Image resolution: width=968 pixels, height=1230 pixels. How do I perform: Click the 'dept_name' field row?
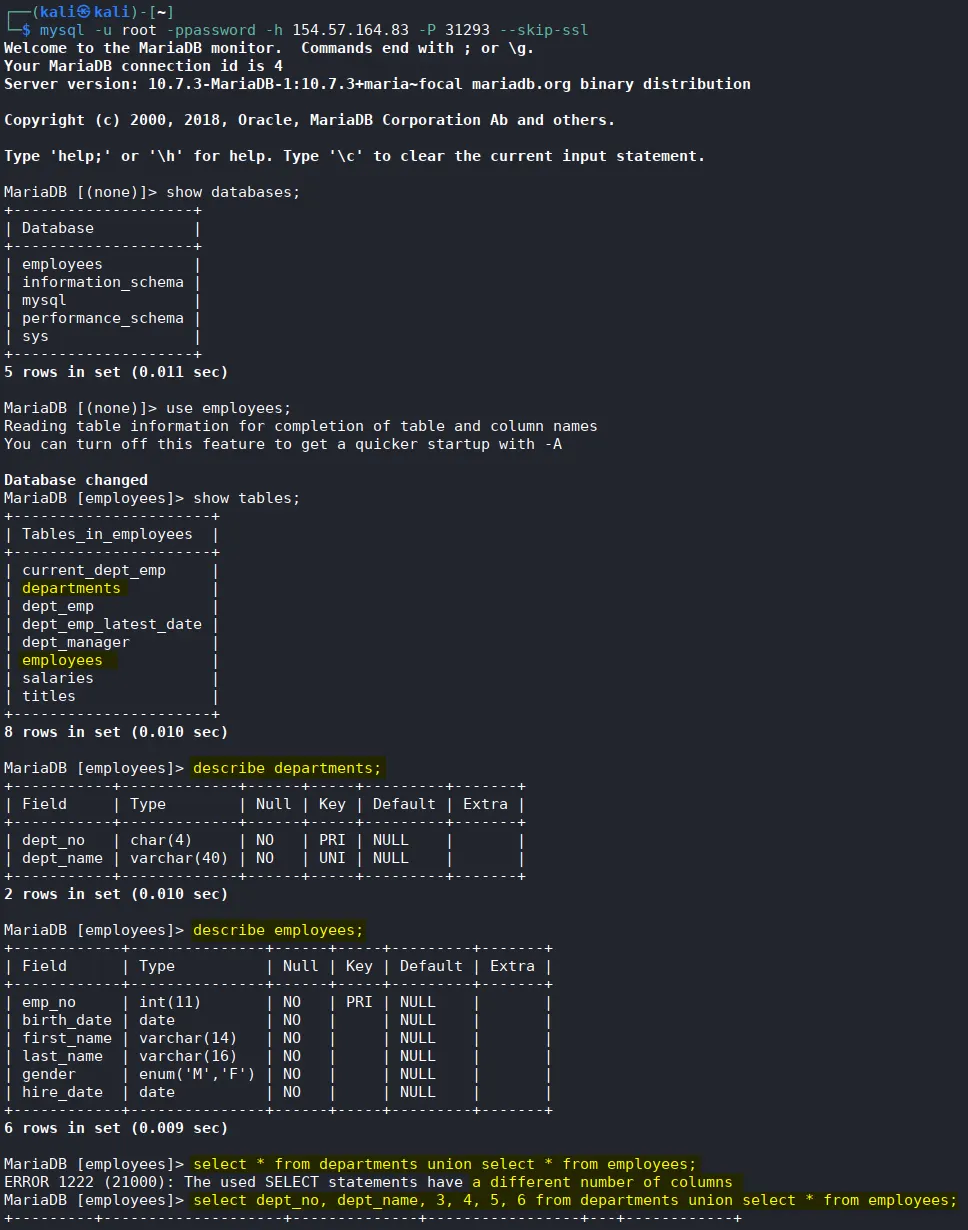point(264,858)
